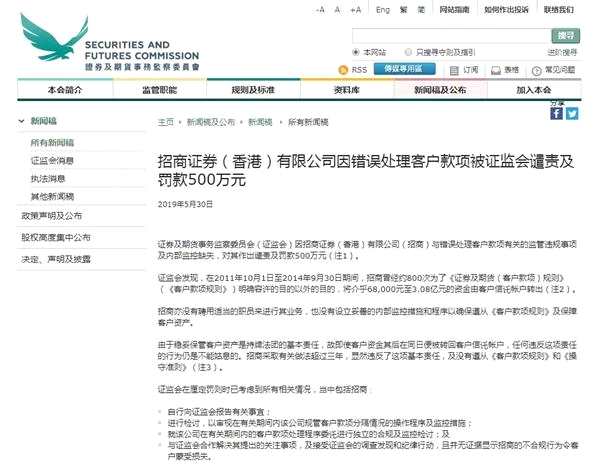Open the 进阶搜寻 advanced search link
The height and width of the screenshot is (465, 600).
coord(562,52)
